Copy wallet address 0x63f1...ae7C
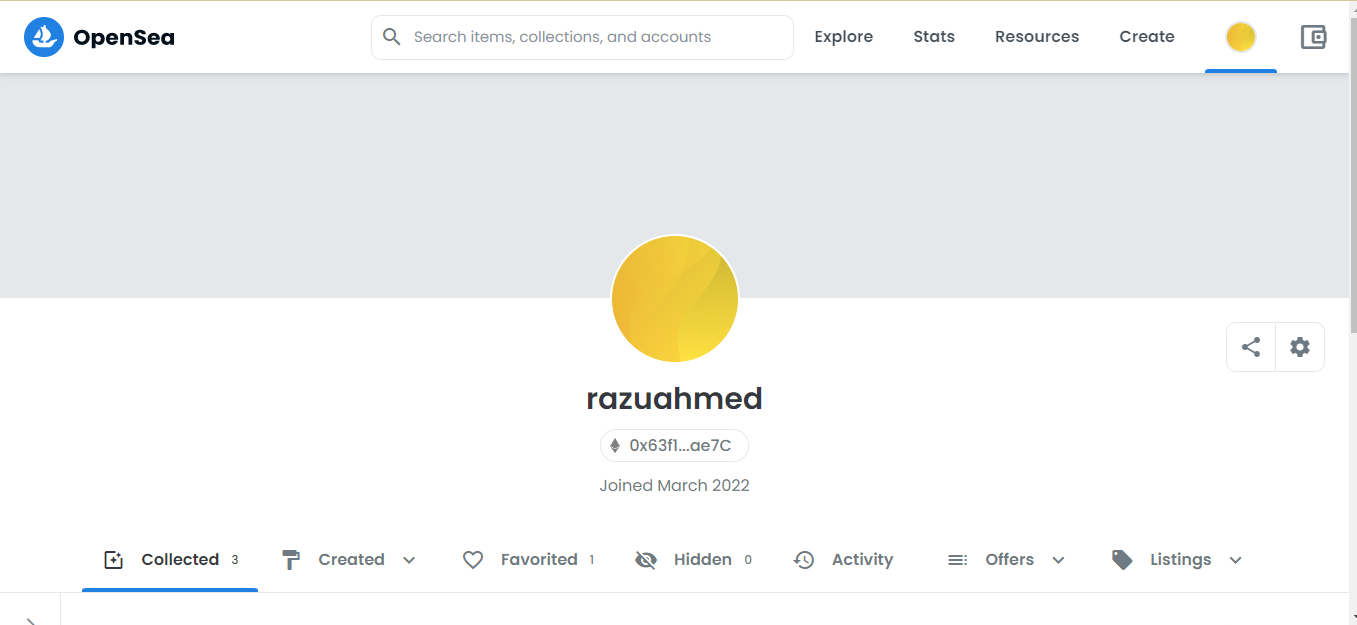 [680, 446]
